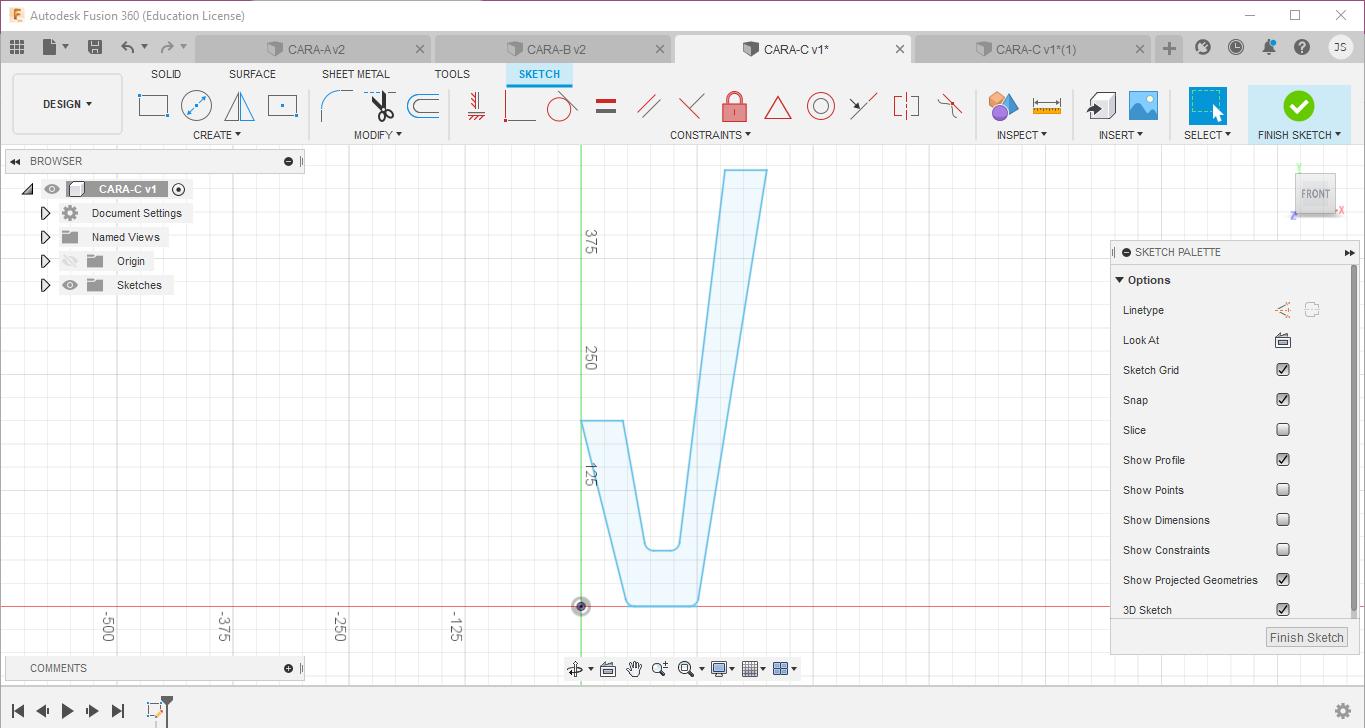Viewport: 1365px width, 728px height.
Task: Undo the last action
Action: pyautogui.click(x=127, y=47)
